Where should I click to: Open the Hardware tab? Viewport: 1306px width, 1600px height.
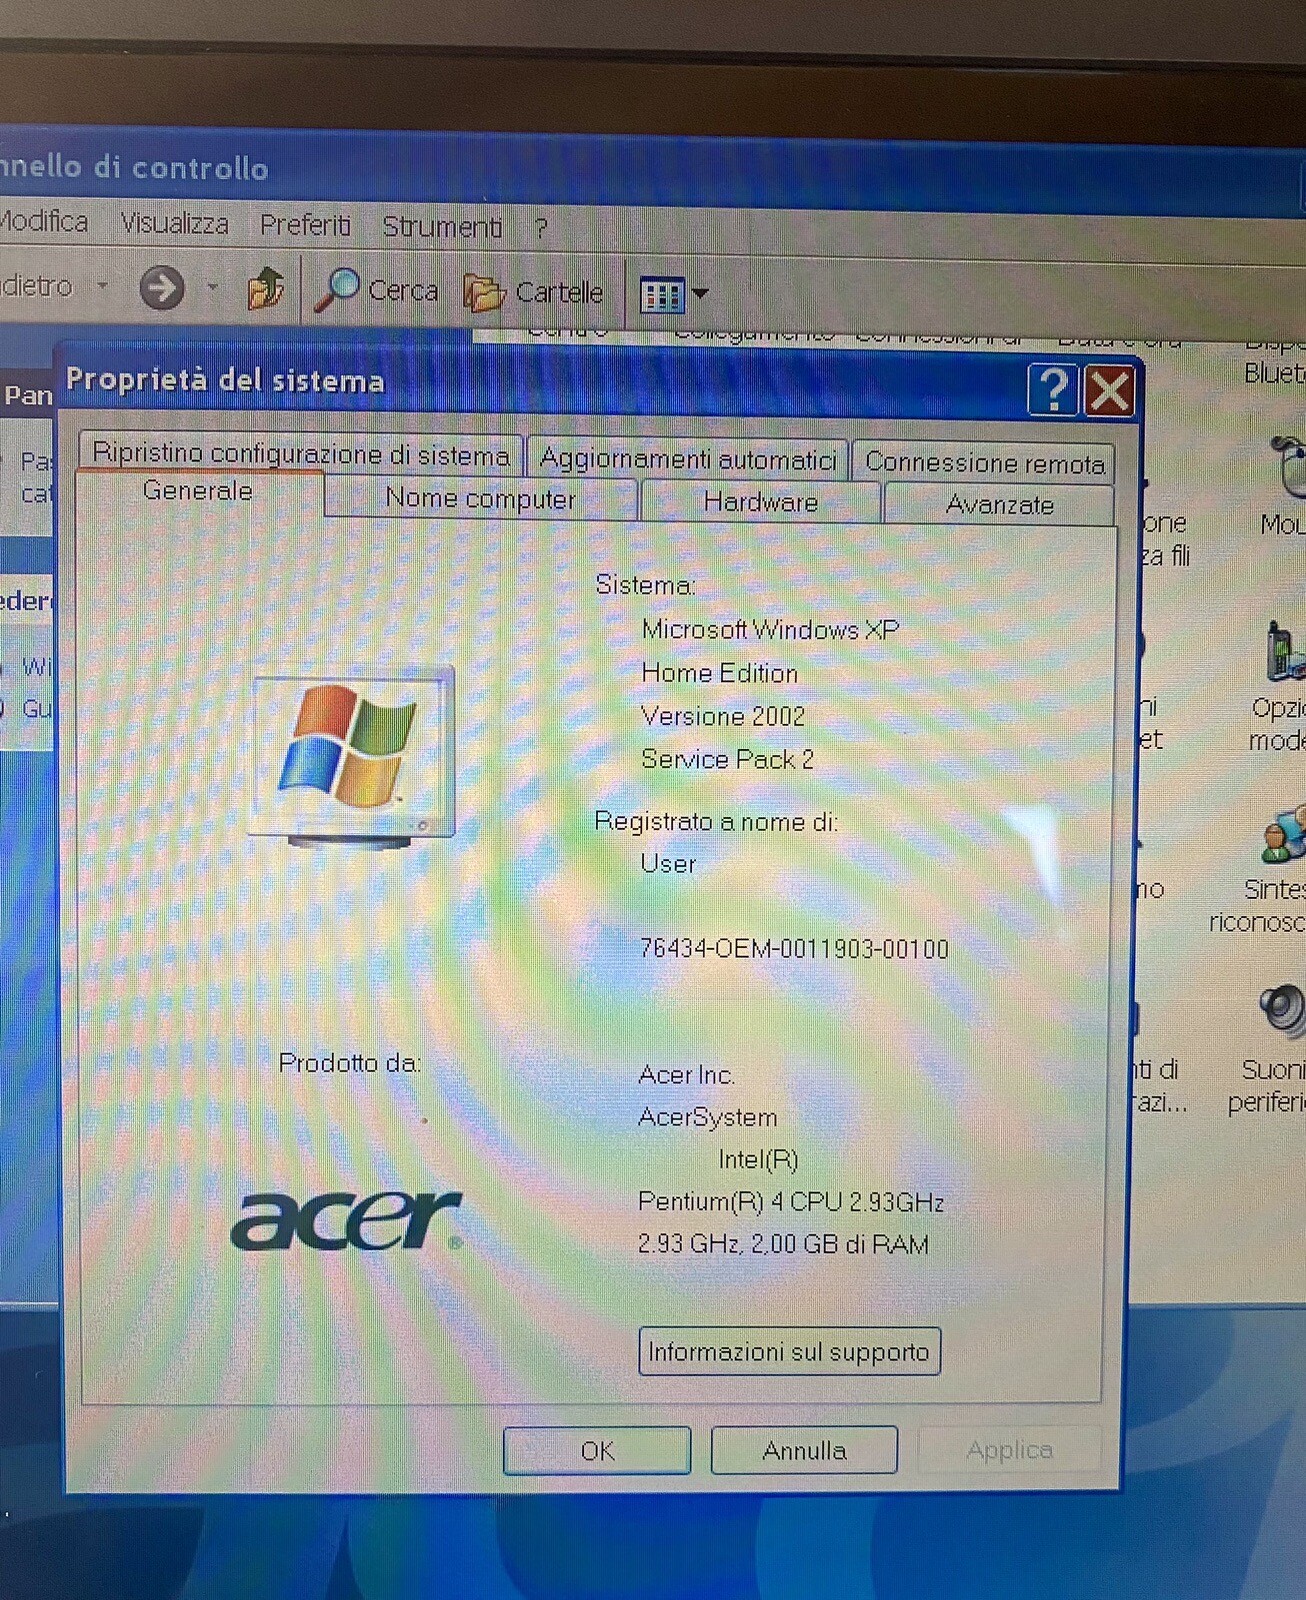(761, 502)
